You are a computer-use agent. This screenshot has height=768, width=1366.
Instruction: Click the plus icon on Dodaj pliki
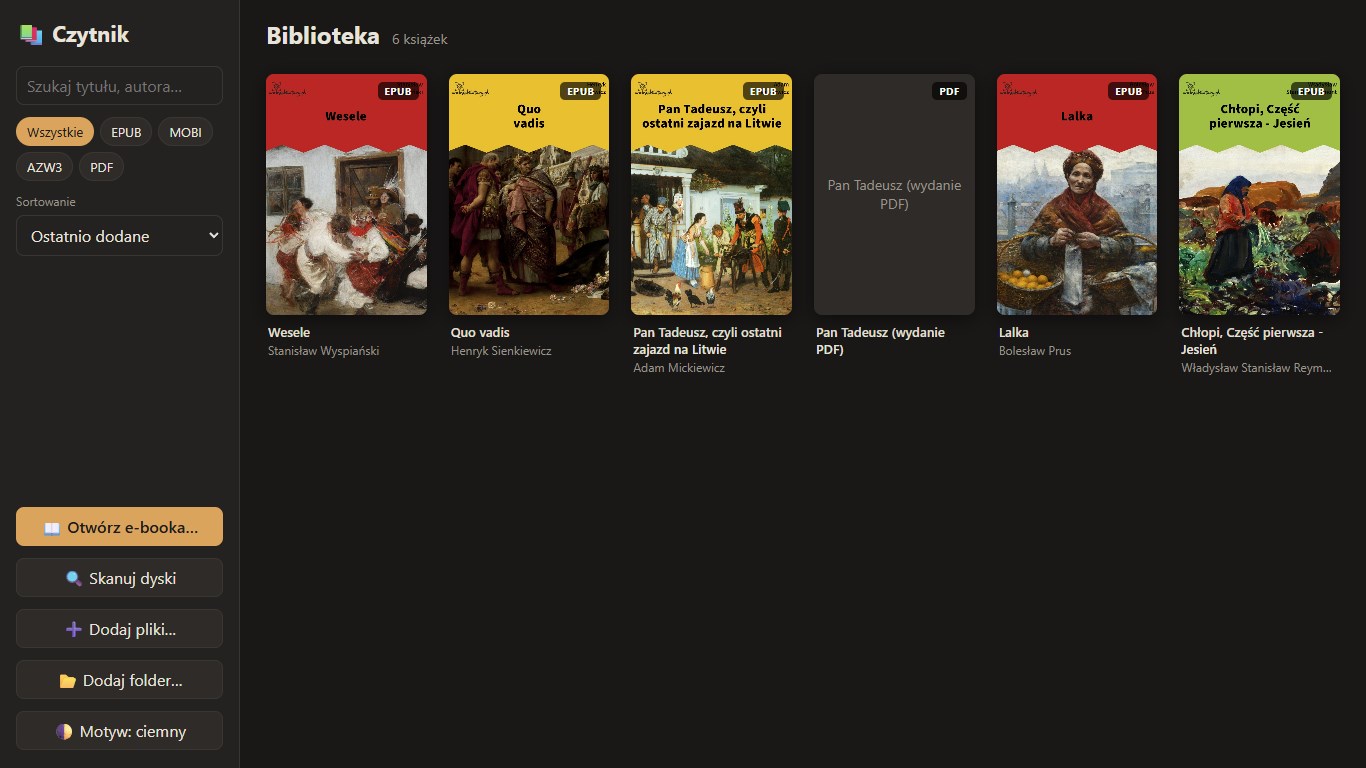(x=73, y=629)
